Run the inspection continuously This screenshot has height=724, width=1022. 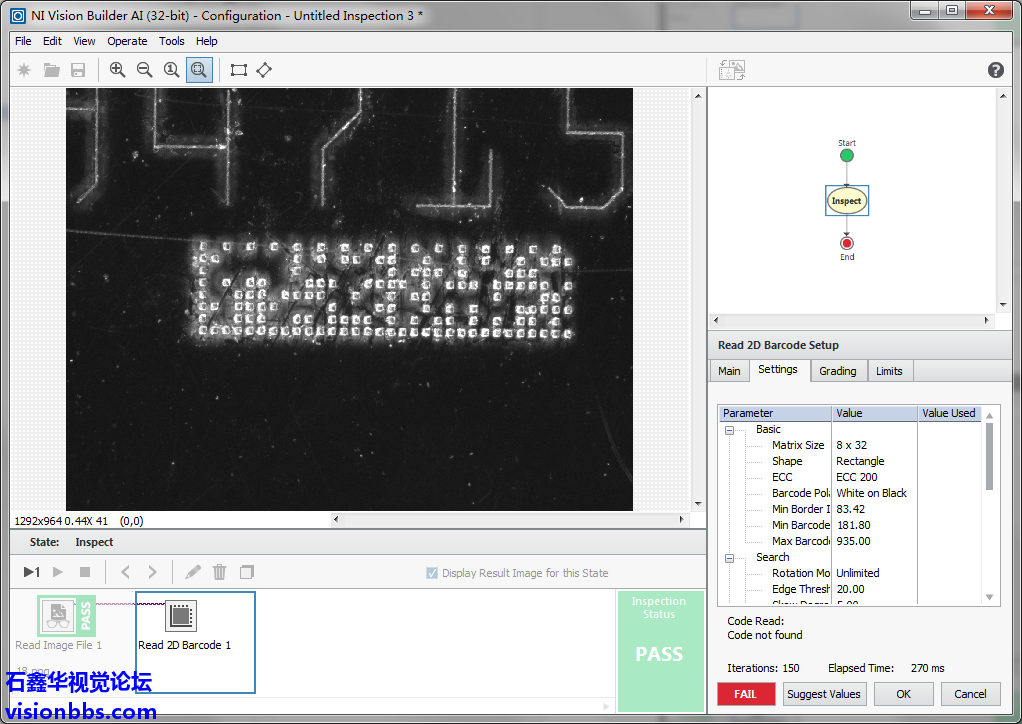click(x=58, y=572)
